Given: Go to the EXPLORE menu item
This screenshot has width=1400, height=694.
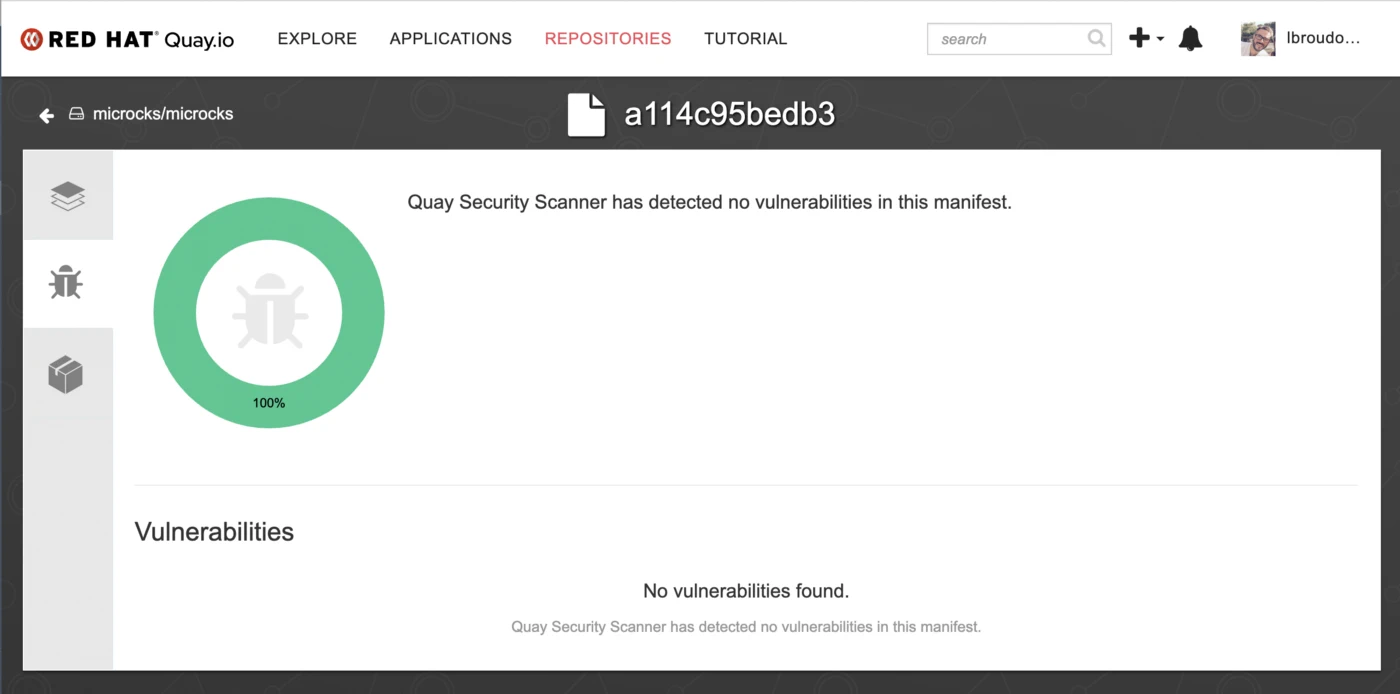Looking at the screenshot, I should click(x=317, y=39).
